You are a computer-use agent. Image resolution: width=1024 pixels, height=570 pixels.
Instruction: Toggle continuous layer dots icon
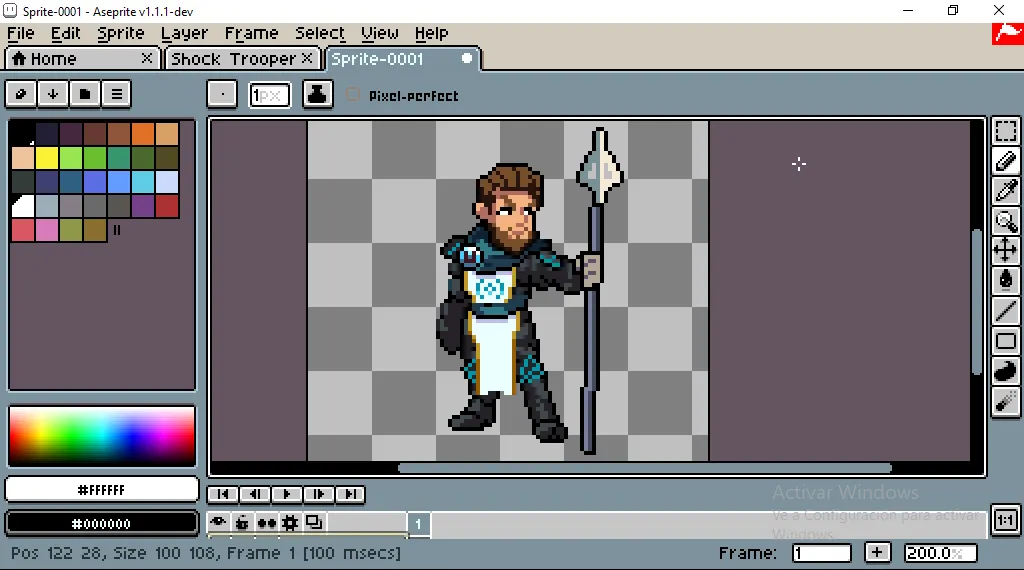[x=266, y=522]
